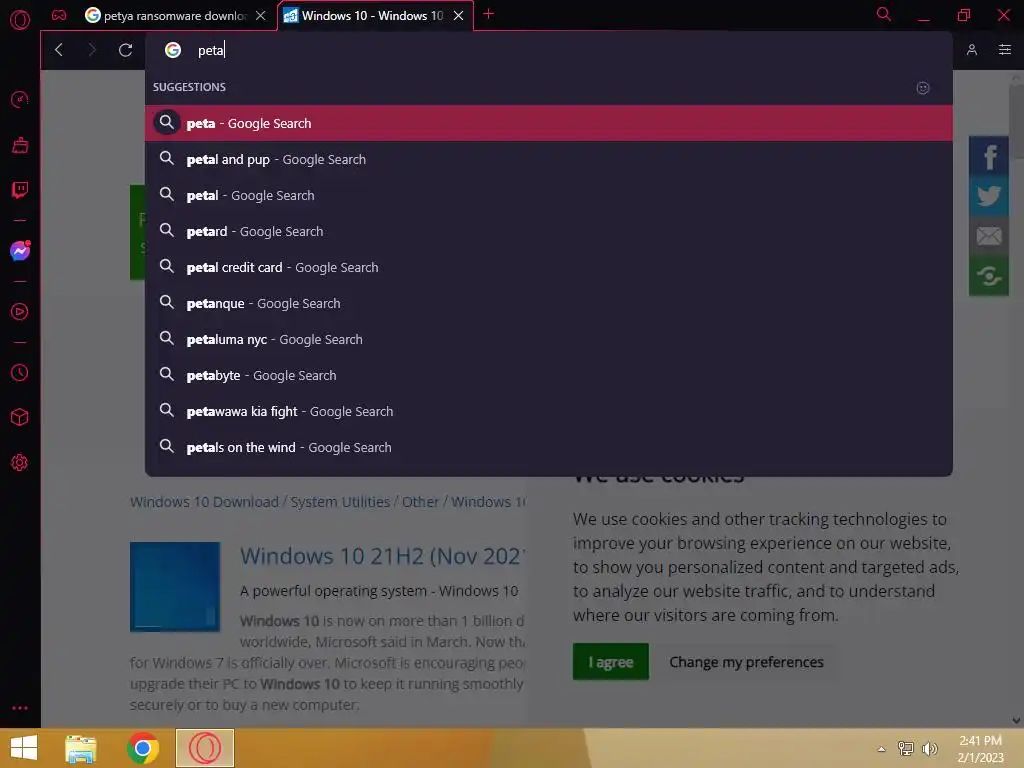Select 'petals on the wind' suggestion

[549, 447]
